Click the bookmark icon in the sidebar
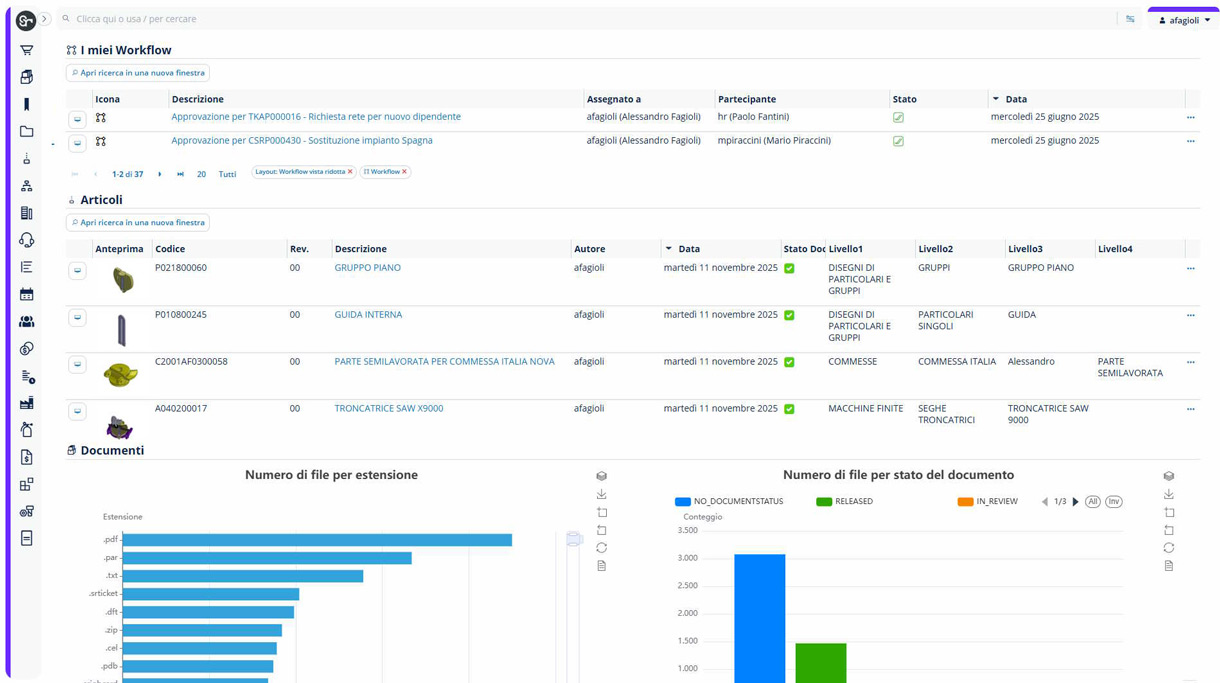The width and height of the screenshot is (1220, 683). [x=27, y=104]
